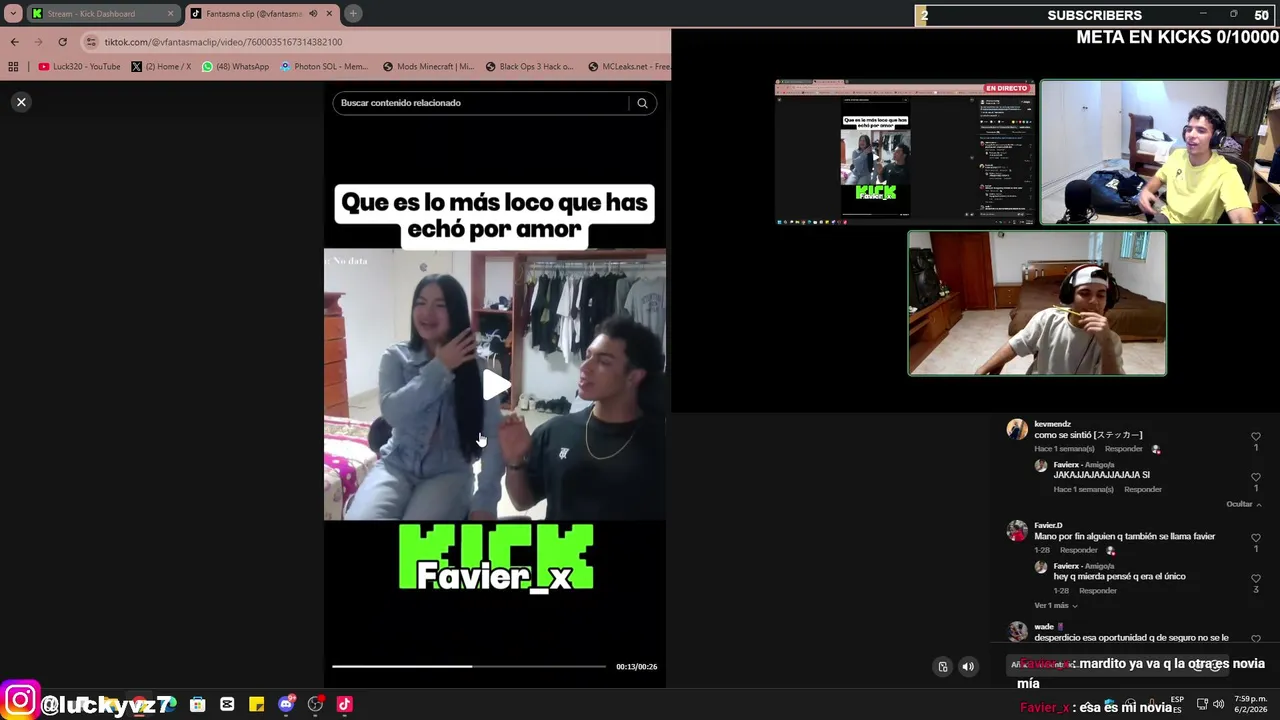Like Favierx's 'JAKAJJAJAAJJAJAJA SI' reply
This screenshot has width=1280, height=720.
pyautogui.click(x=1256, y=477)
